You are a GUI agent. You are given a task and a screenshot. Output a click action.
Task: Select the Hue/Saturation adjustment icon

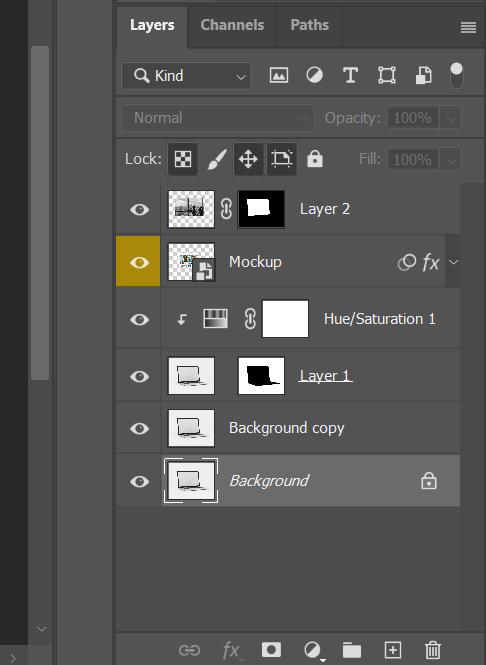tap(215, 319)
